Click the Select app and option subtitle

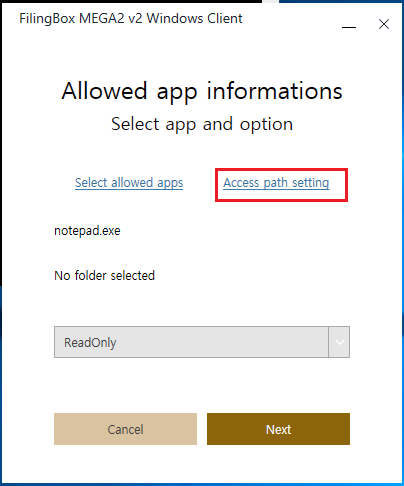click(202, 124)
